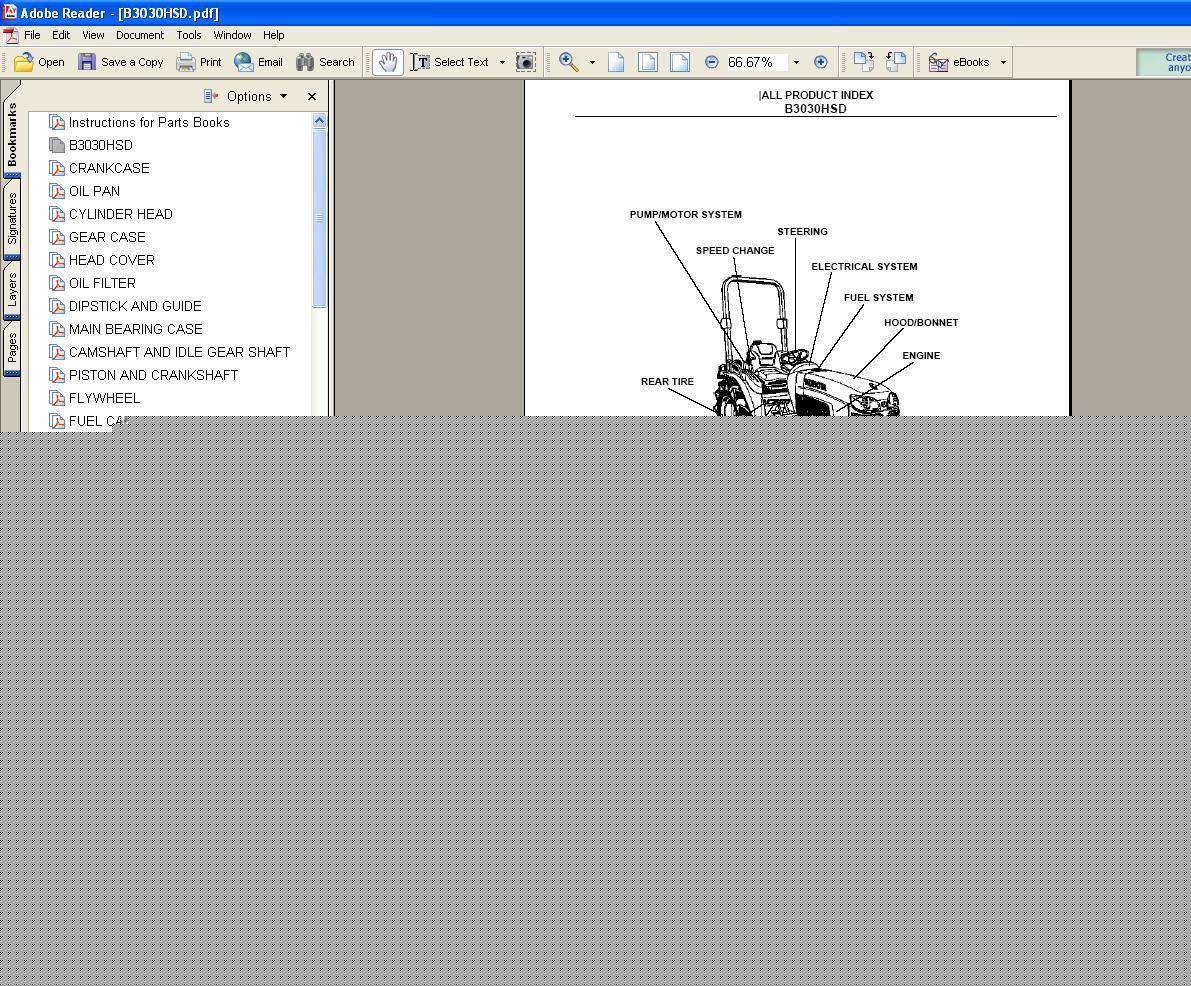Click the Rotate Clockwise icon

pos(864,62)
